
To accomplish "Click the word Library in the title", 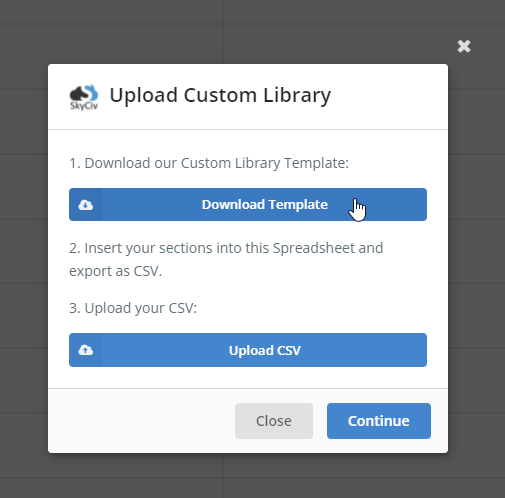I will (x=297, y=95).
